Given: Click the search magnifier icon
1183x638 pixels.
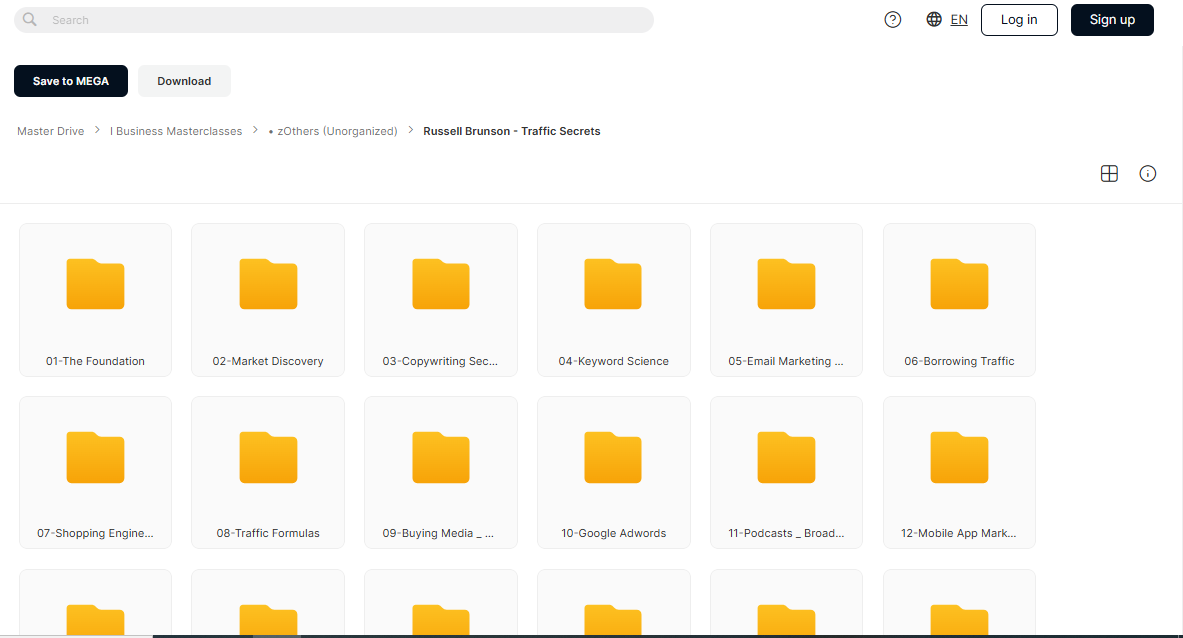Looking at the screenshot, I should point(29,20).
